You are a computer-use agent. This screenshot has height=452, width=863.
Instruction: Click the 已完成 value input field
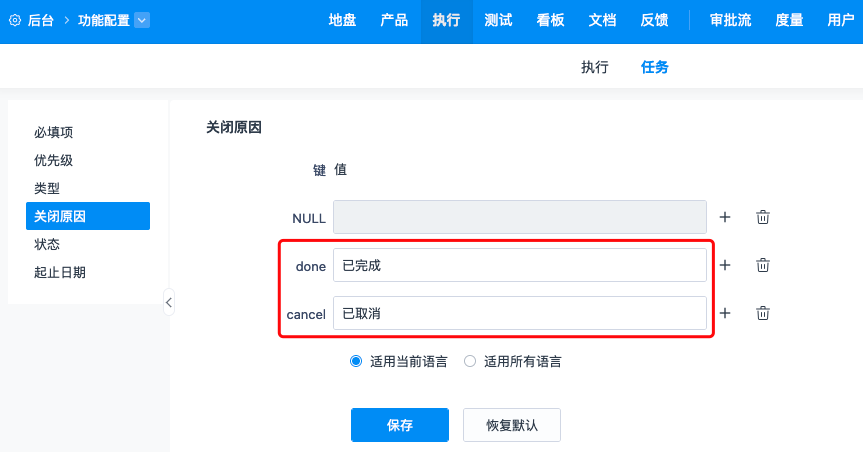coord(520,265)
